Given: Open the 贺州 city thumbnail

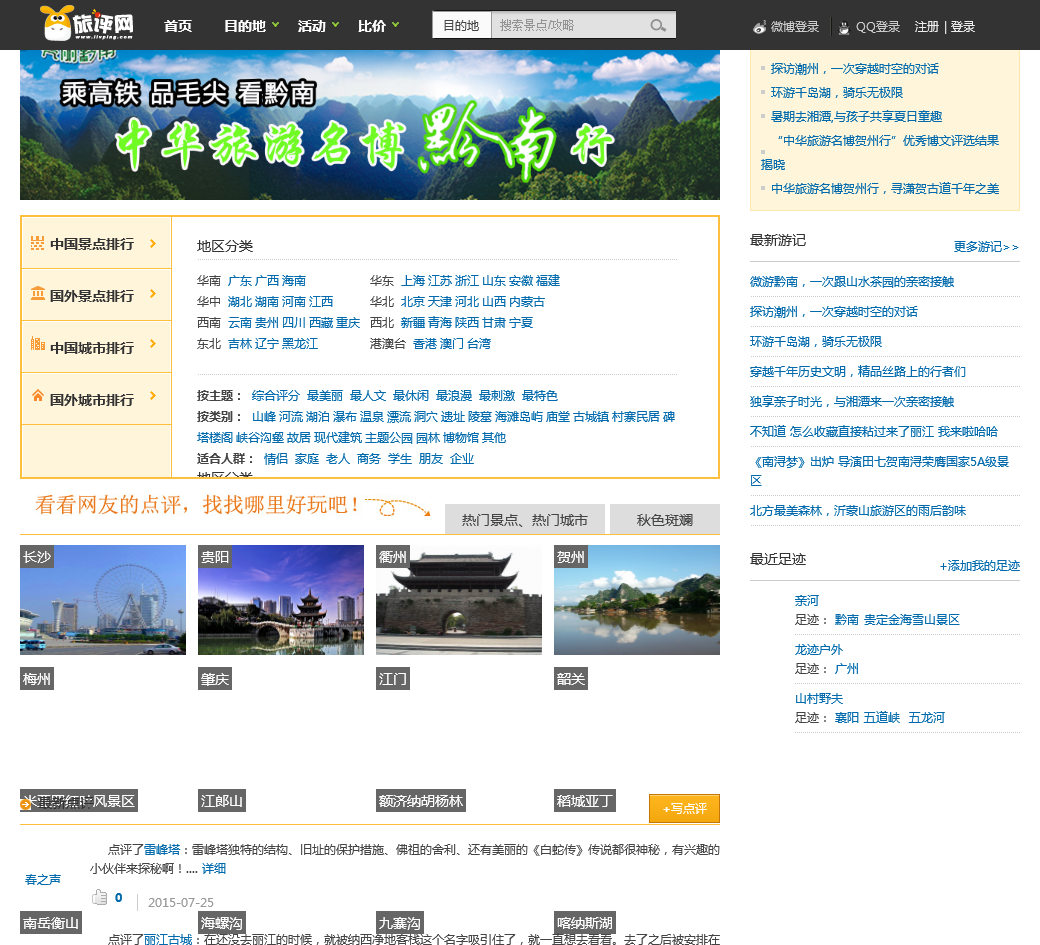Looking at the screenshot, I should point(637,599).
